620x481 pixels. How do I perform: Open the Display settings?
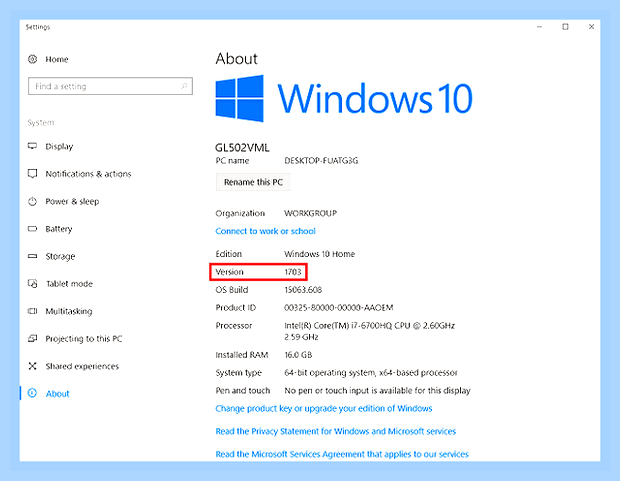[59, 146]
